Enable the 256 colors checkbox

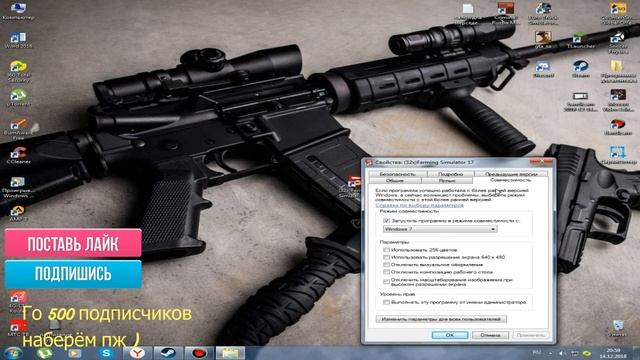pos(386,250)
